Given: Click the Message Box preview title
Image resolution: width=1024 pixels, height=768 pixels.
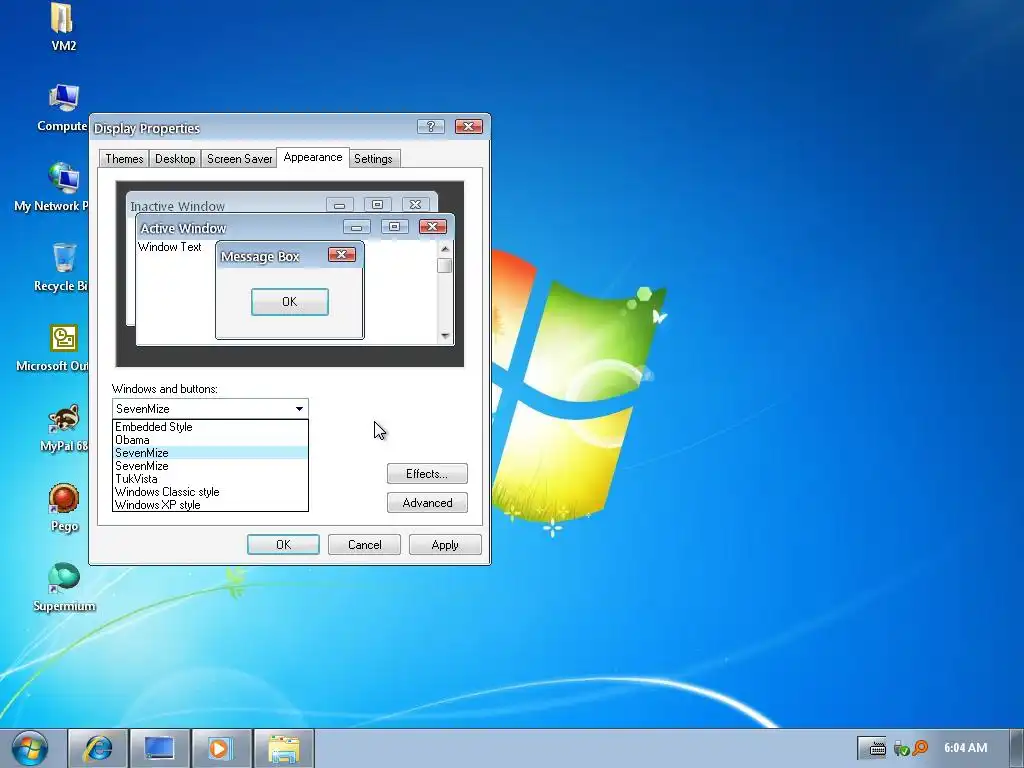Looking at the screenshot, I should [x=260, y=257].
